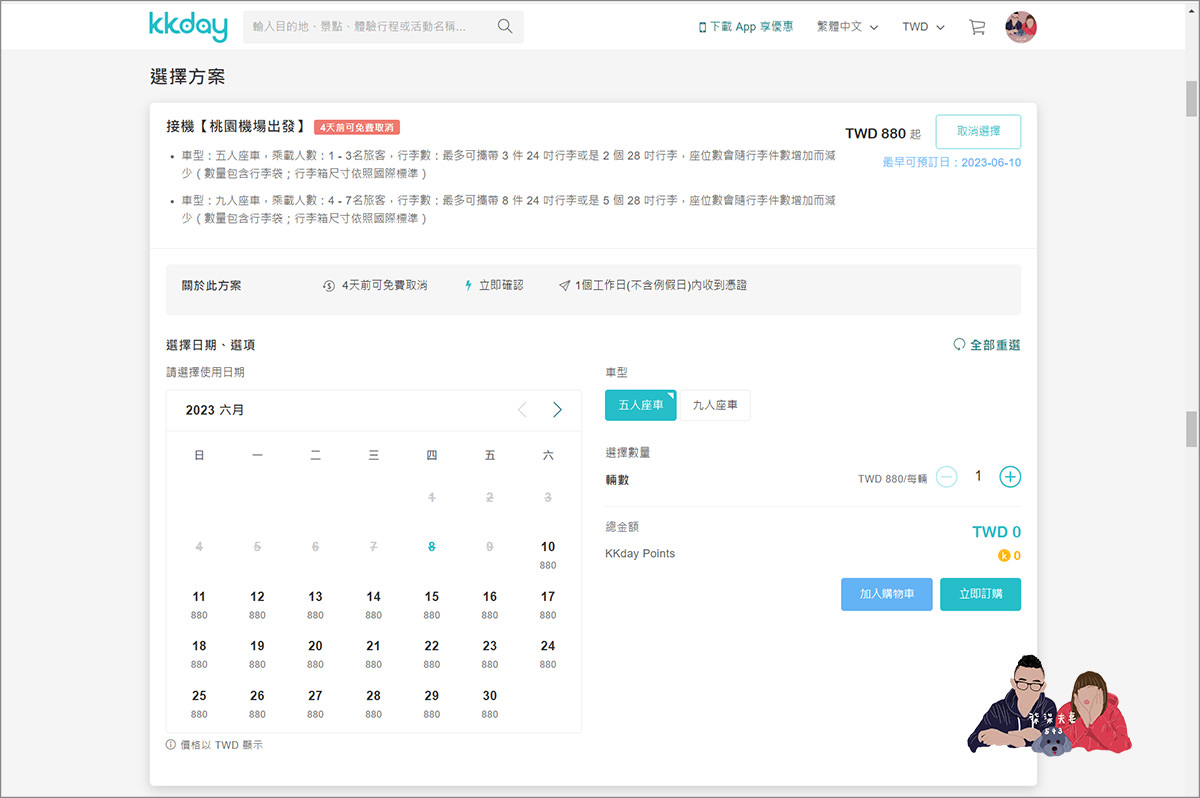Decrease vehicle quantity with minus button
1200x798 pixels.
point(947,477)
